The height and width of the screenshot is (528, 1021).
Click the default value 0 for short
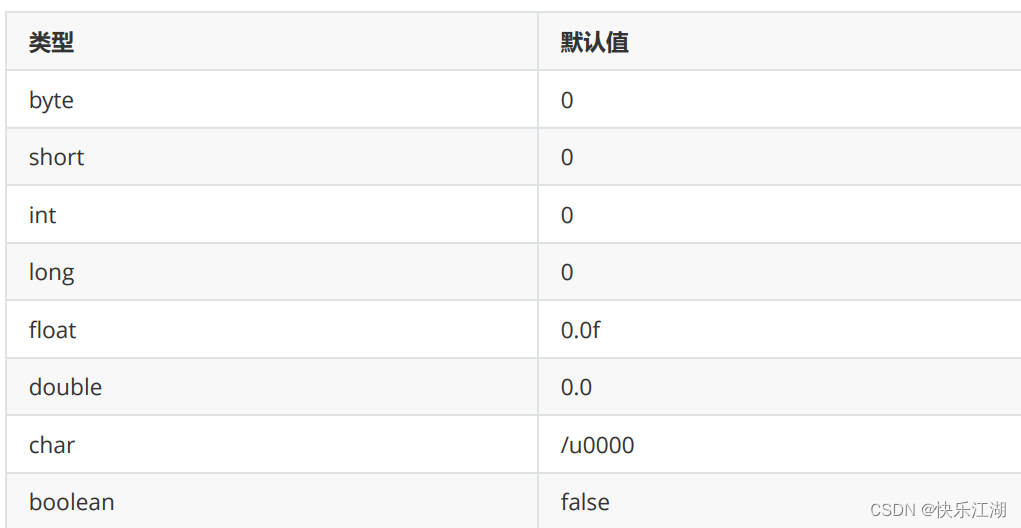(566, 157)
